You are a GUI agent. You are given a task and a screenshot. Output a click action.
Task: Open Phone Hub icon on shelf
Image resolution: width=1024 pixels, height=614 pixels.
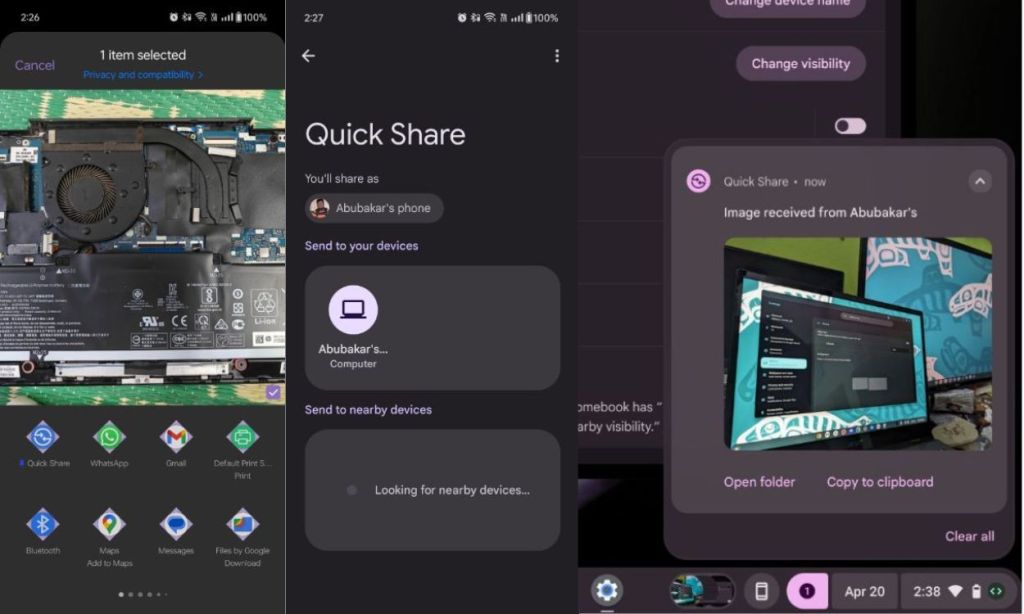coord(761,591)
